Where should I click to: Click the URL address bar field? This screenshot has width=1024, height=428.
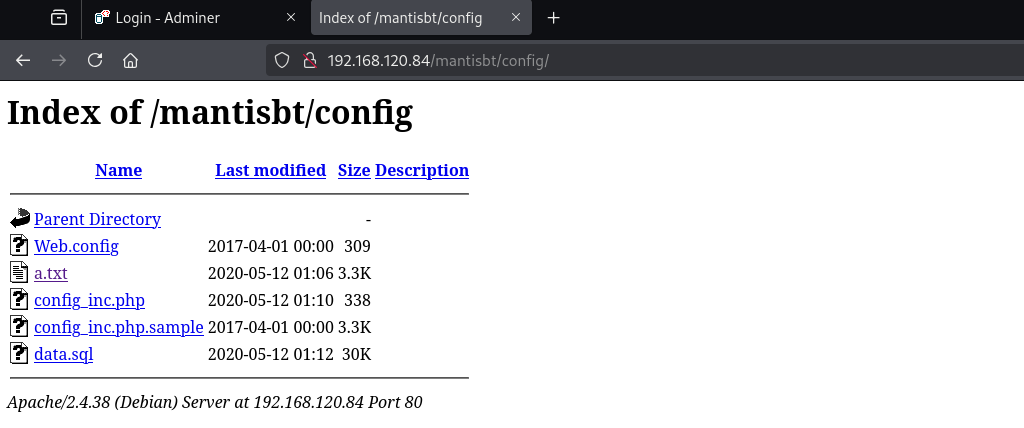(x=600, y=60)
